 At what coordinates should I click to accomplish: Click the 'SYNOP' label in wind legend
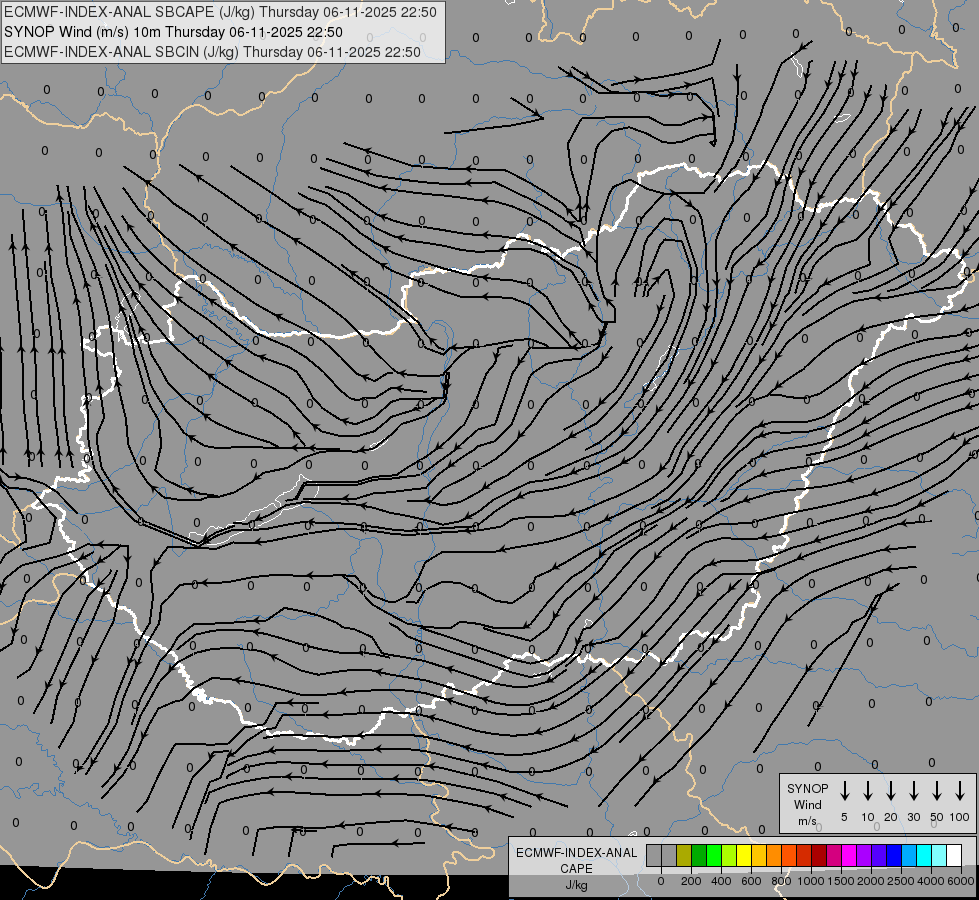click(x=807, y=788)
